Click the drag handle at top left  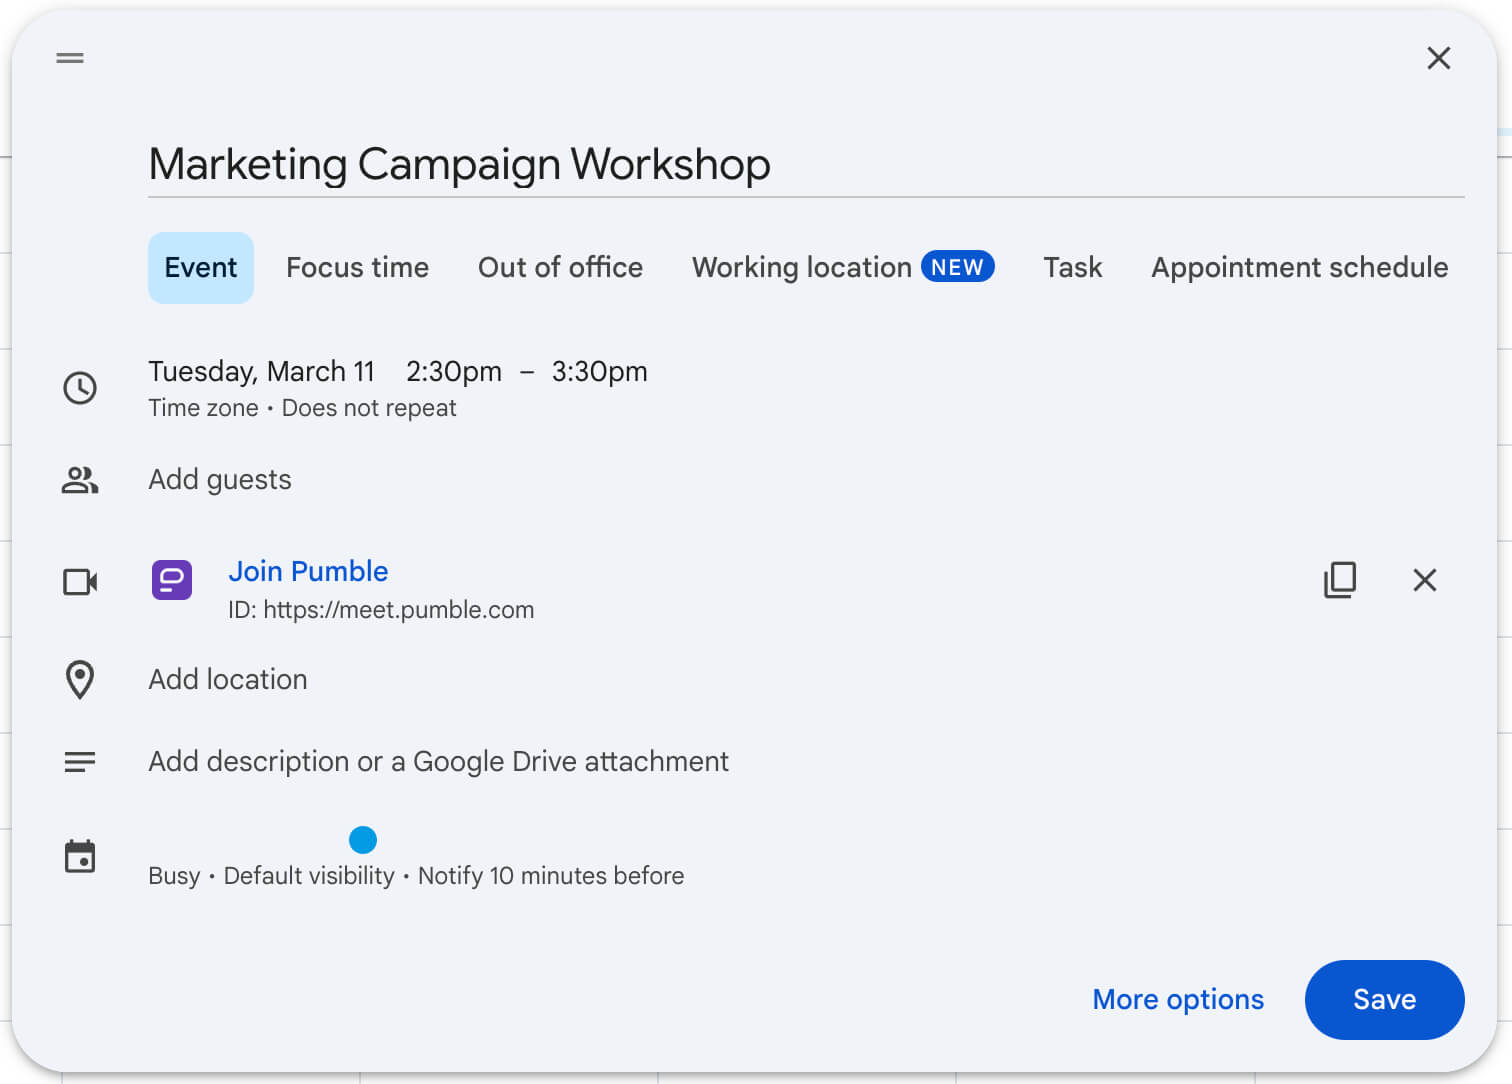pyautogui.click(x=69, y=58)
